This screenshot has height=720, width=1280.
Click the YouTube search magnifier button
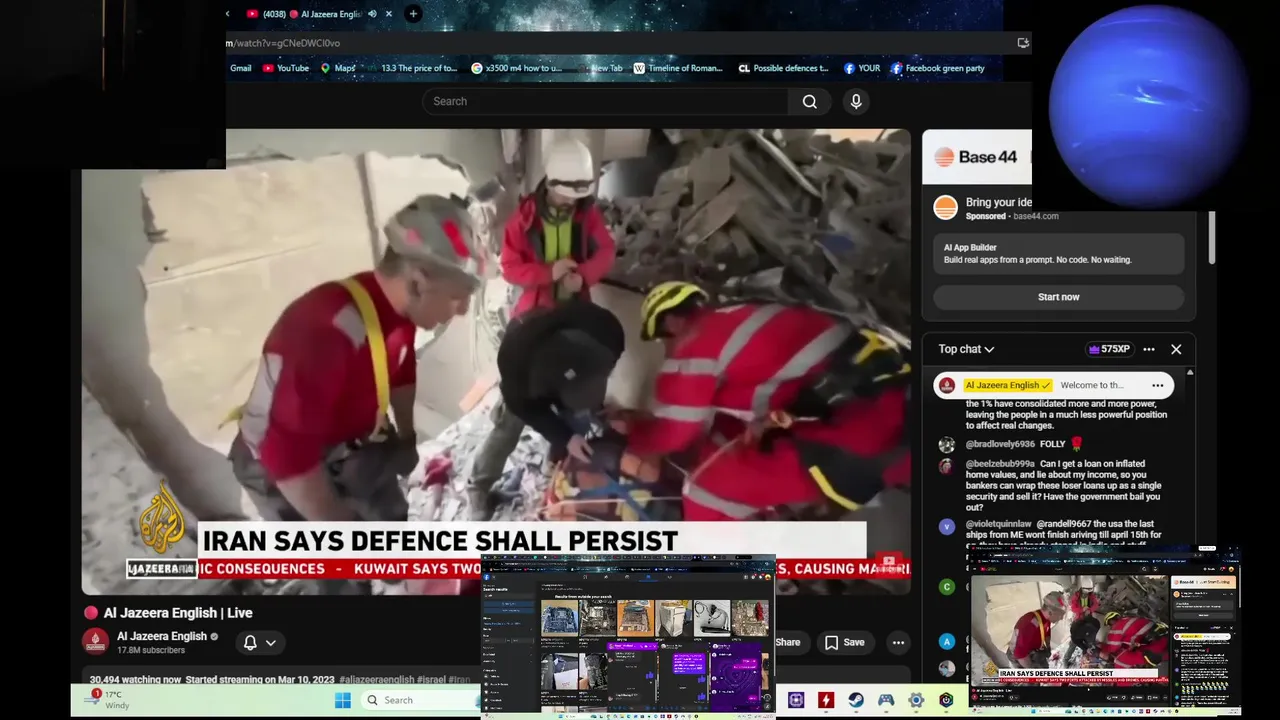809,101
